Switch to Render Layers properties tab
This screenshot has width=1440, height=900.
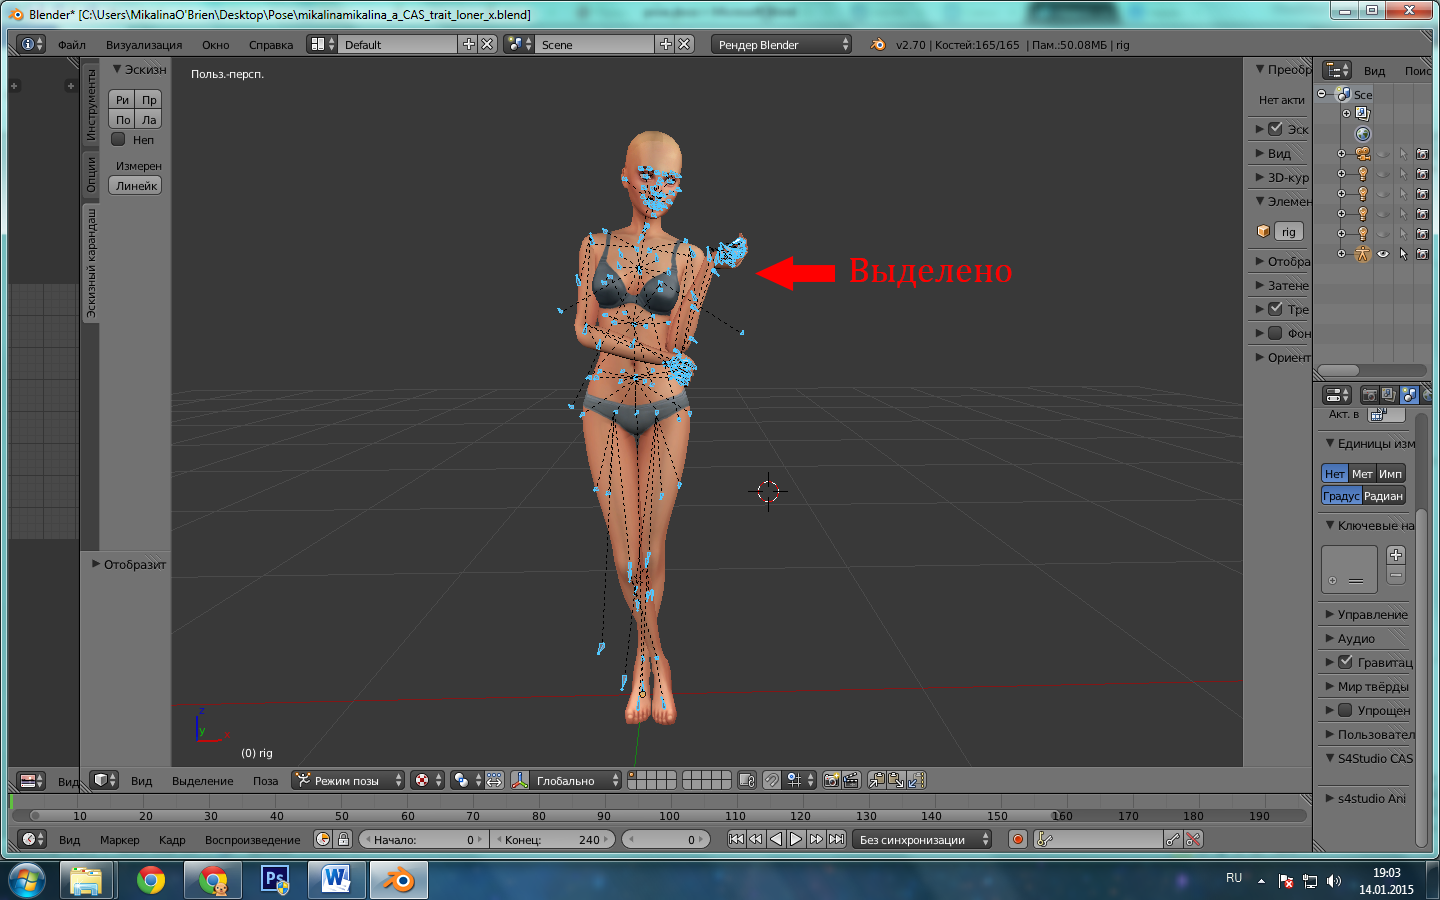[1389, 395]
